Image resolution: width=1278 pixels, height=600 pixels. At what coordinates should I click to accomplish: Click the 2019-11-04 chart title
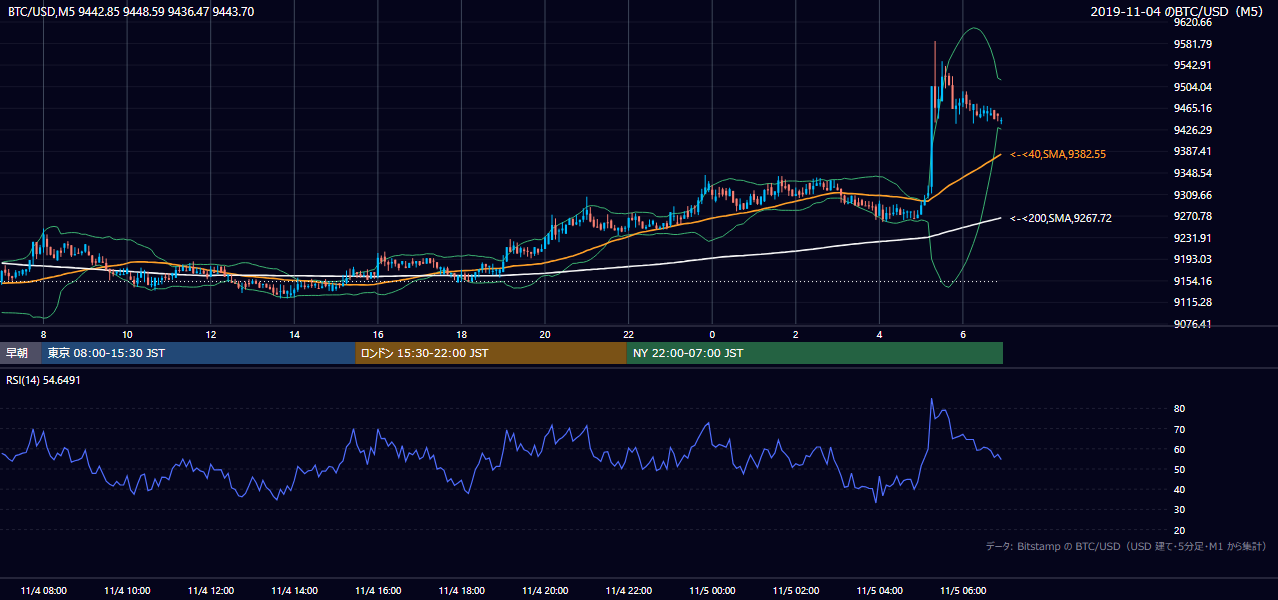pos(1179,12)
